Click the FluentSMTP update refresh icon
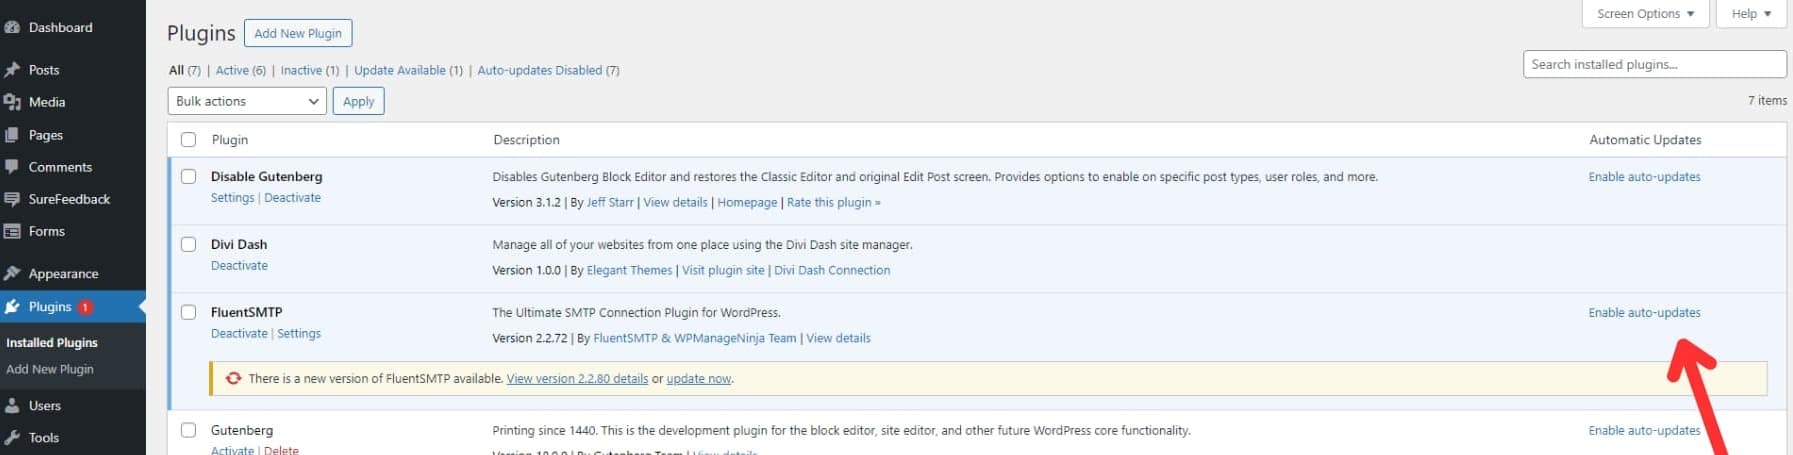 (x=233, y=379)
